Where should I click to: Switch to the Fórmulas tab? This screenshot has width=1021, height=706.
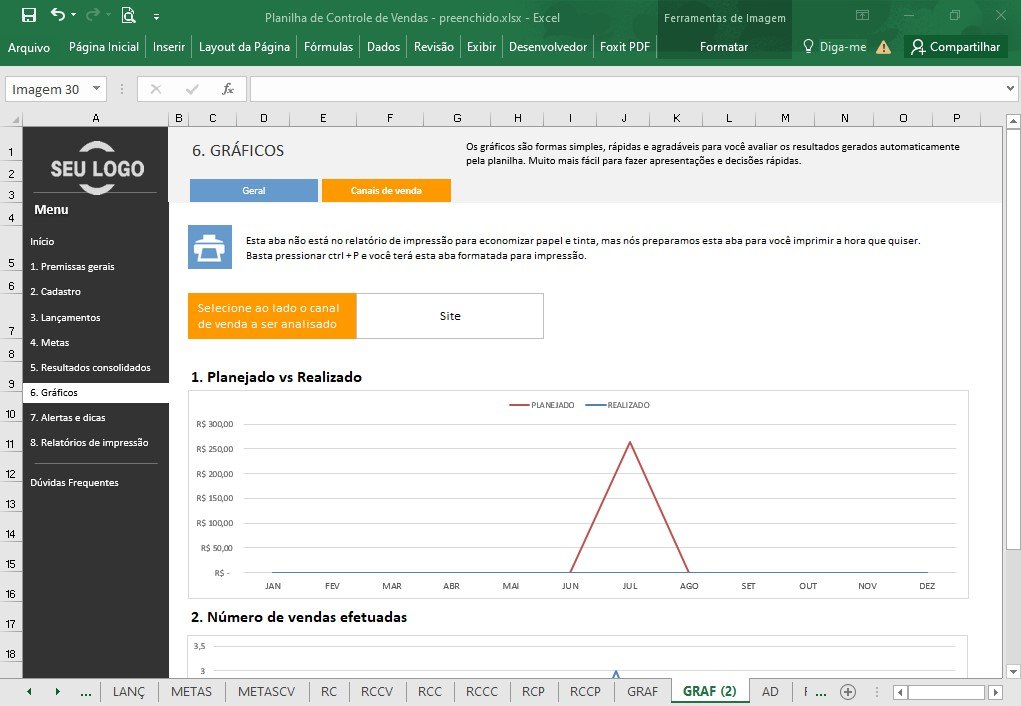[x=328, y=47]
